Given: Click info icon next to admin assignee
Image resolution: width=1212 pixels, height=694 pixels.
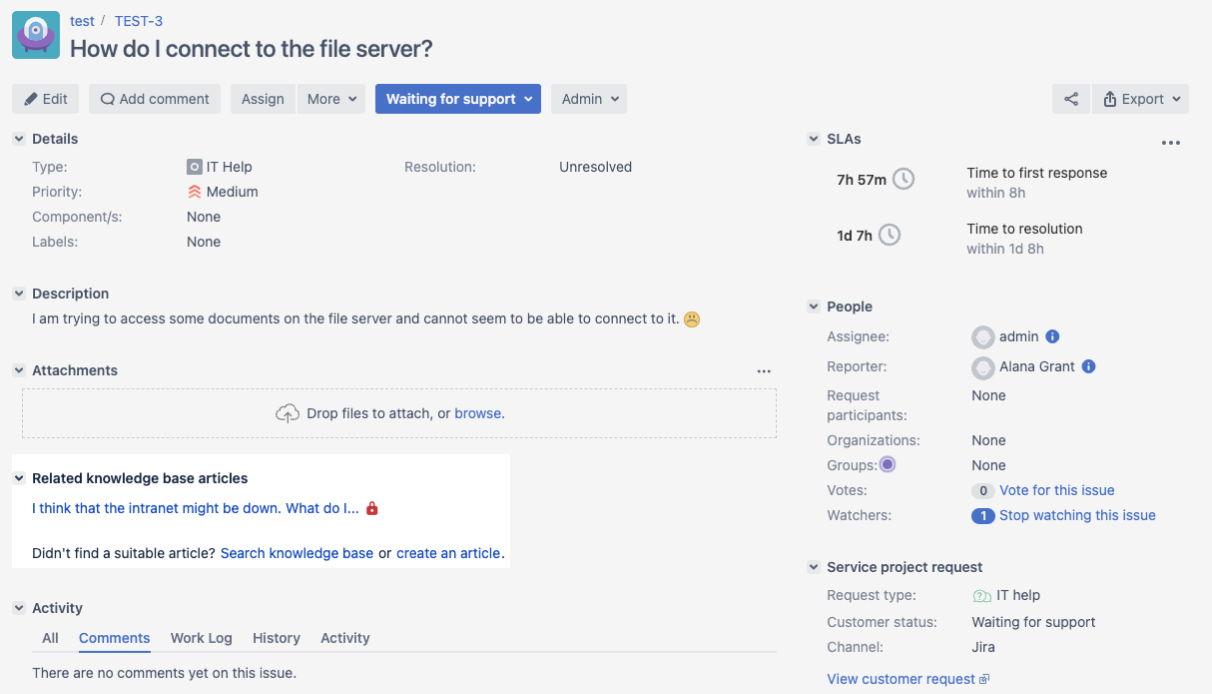Looking at the screenshot, I should tap(1053, 337).
